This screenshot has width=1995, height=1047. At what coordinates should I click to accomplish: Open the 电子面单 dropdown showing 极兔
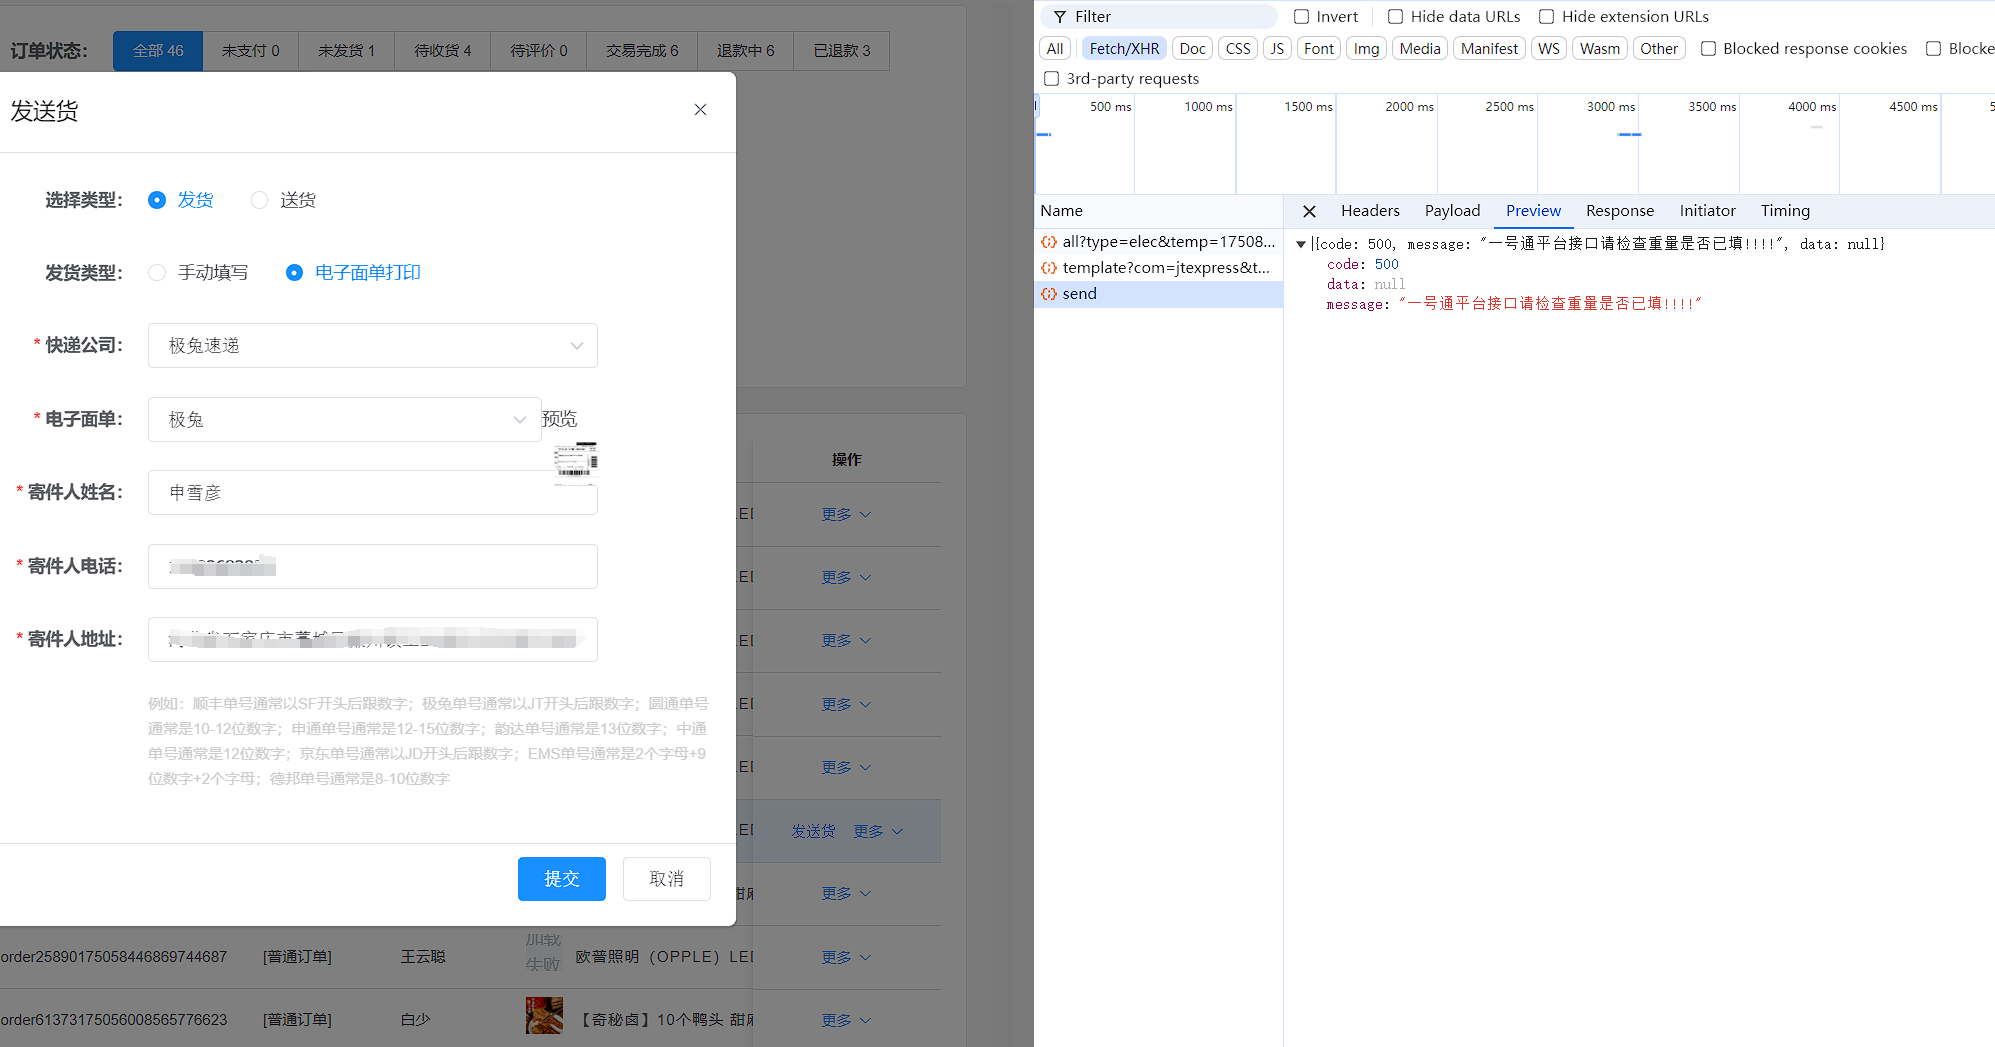tap(345, 420)
